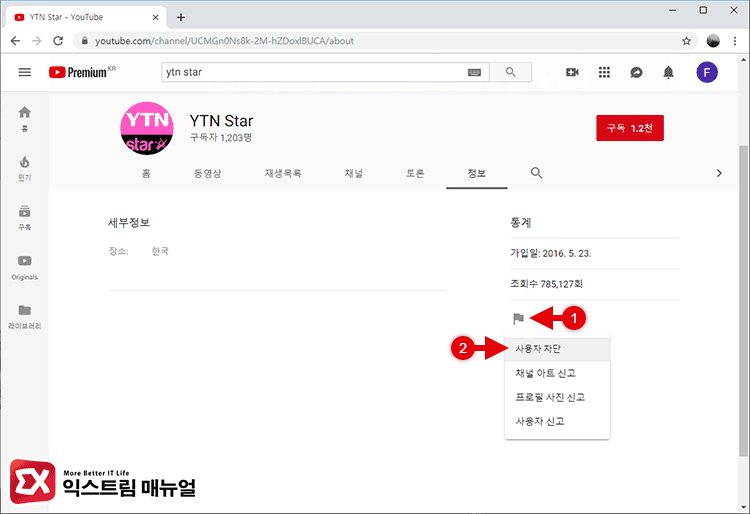The image size is (750, 514).
Task: Close the YTN Star - YouTube tab
Action: [155, 17]
